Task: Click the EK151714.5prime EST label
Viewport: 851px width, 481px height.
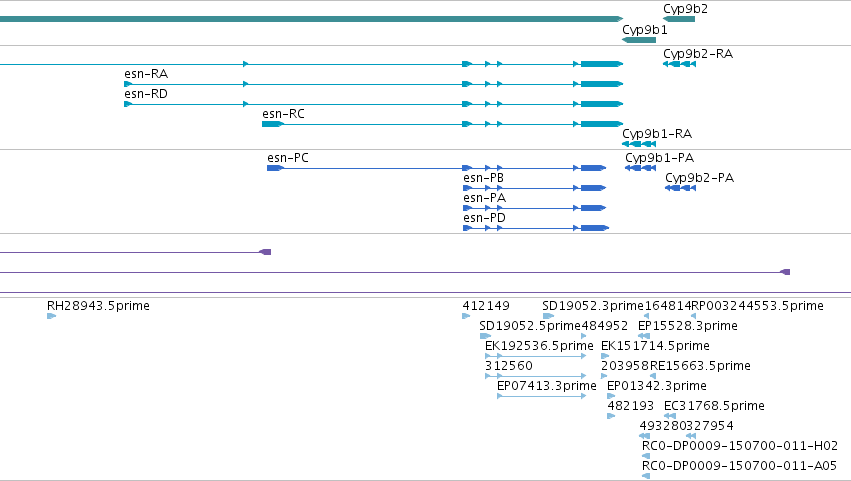Action: pos(655,346)
